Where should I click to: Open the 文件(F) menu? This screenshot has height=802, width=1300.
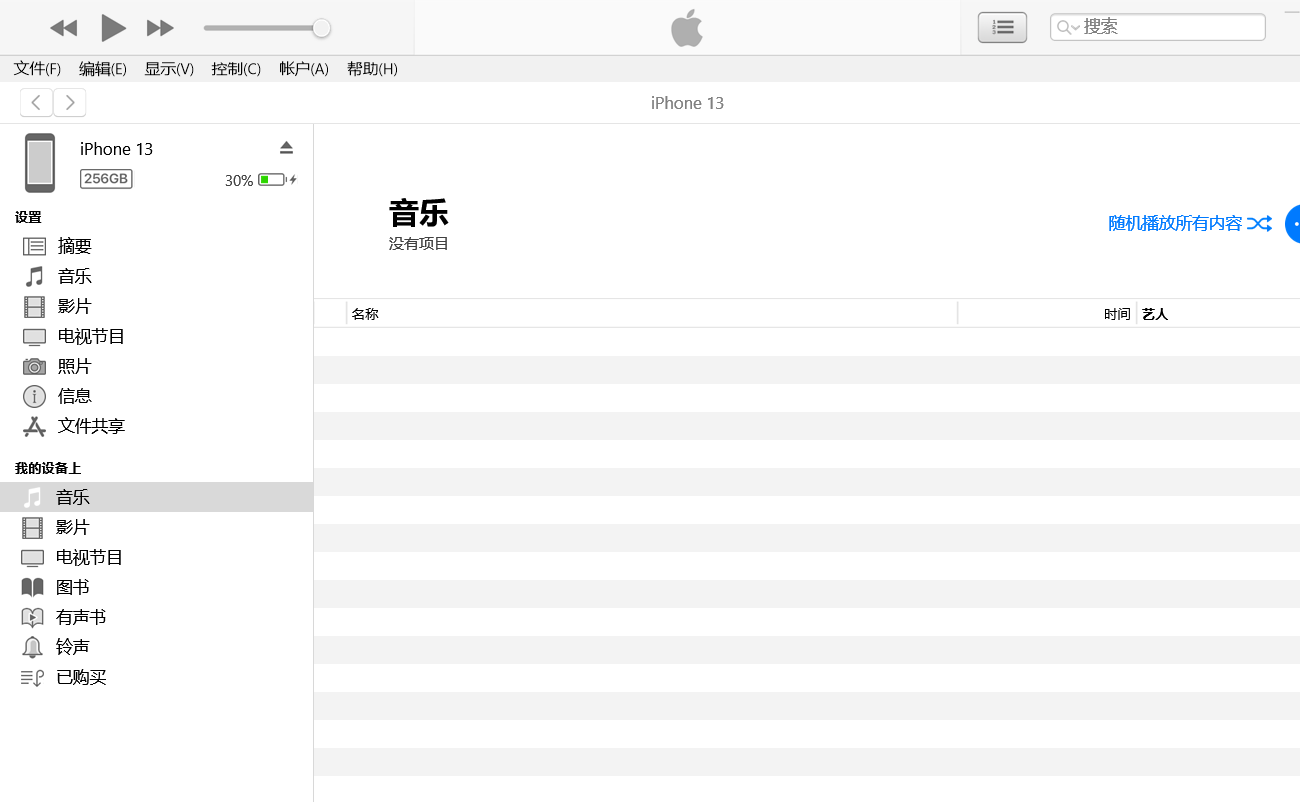tap(37, 69)
